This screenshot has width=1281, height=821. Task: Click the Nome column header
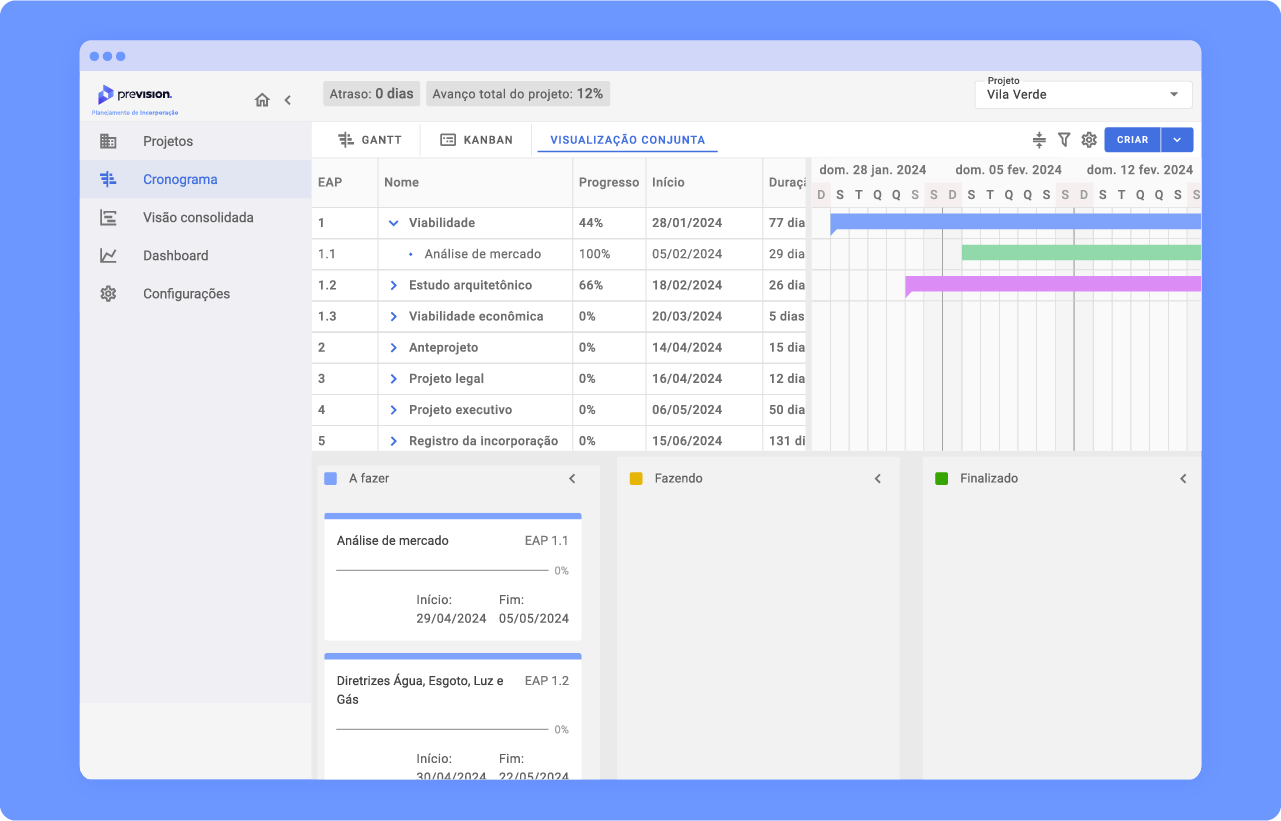click(475, 182)
